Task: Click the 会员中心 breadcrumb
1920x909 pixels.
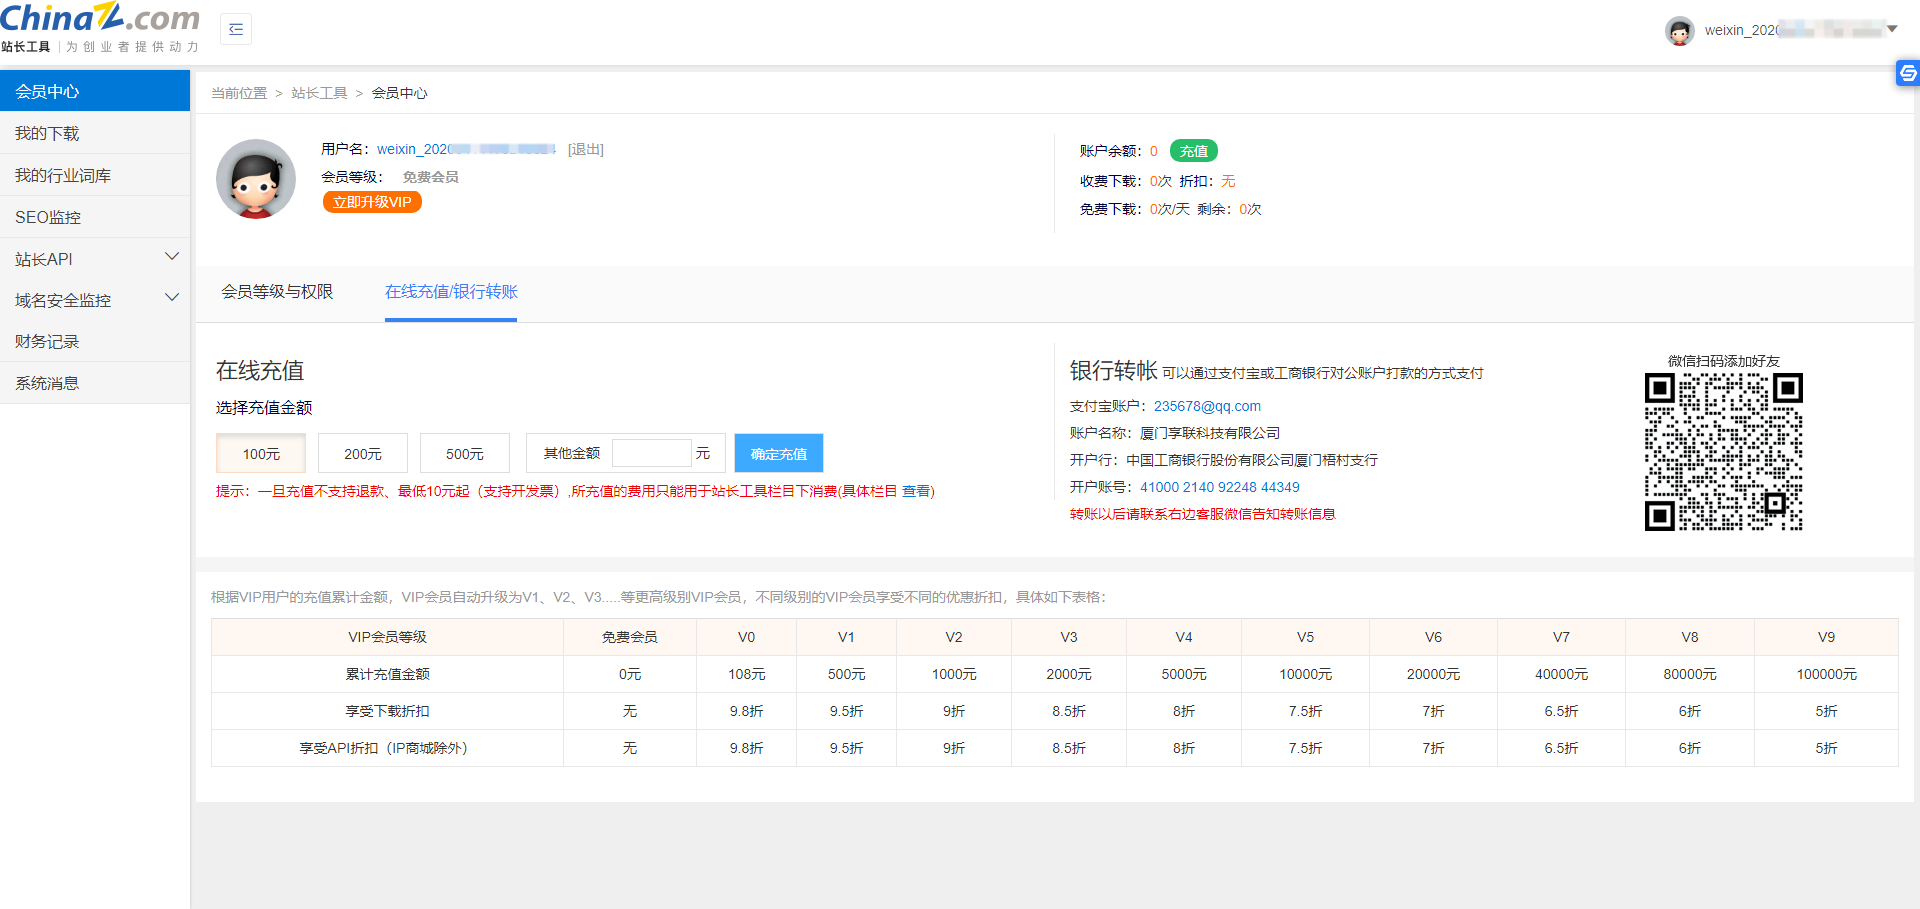Action: click(x=400, y=93)
